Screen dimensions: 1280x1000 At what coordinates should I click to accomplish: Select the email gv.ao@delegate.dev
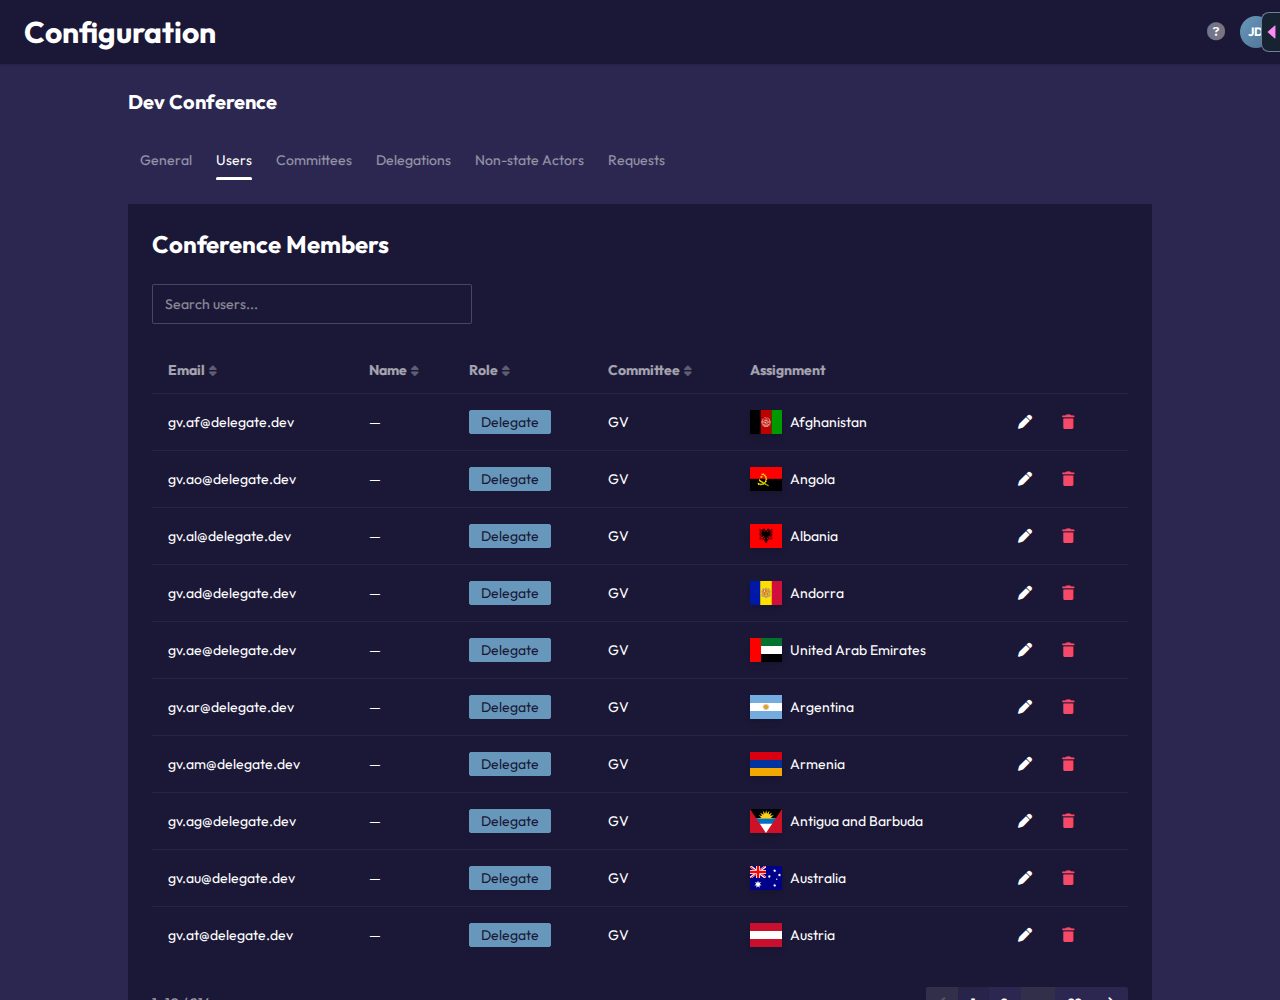click(x=232, y=479)
